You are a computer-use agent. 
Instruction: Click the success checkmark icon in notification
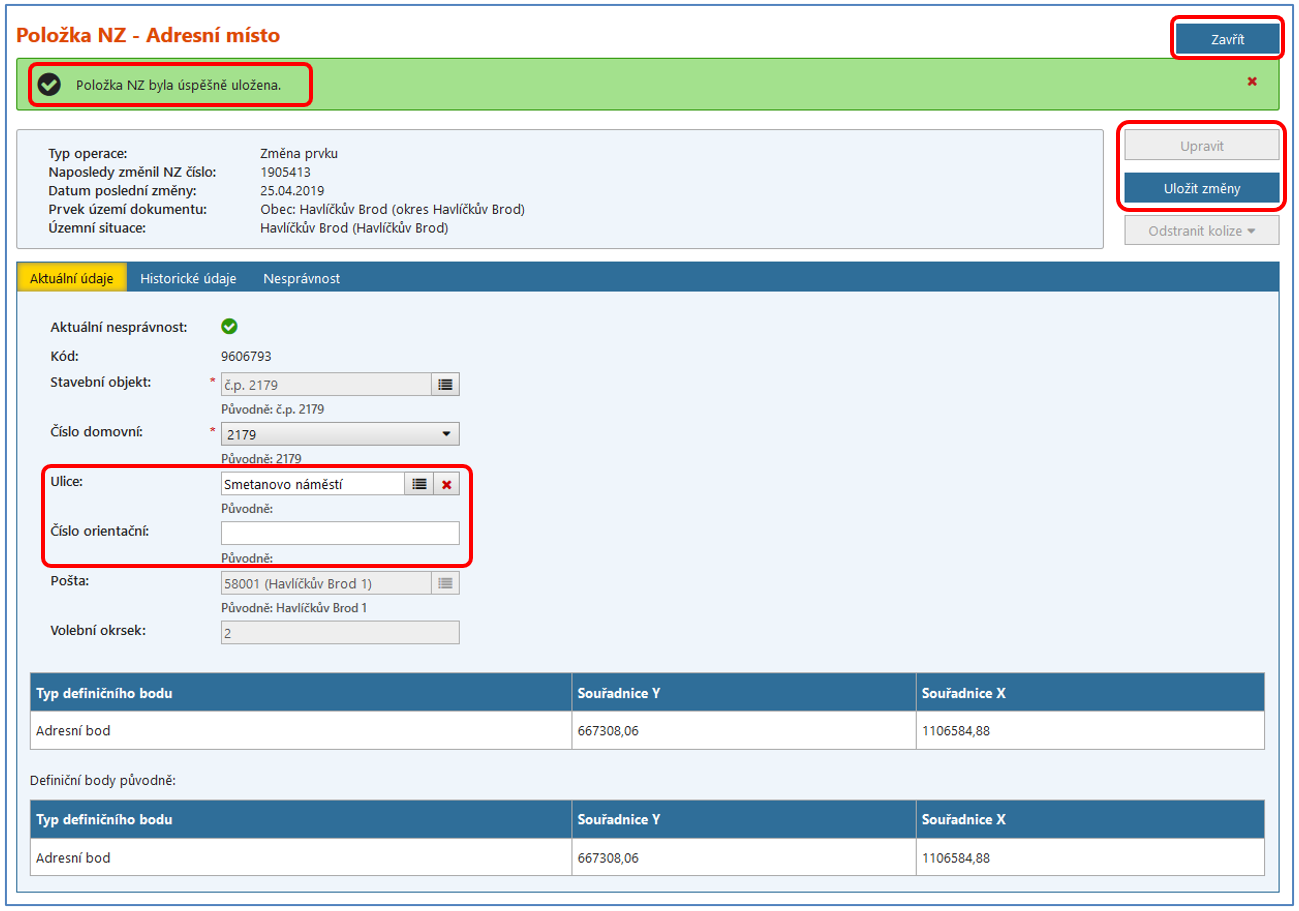point(48,85)
